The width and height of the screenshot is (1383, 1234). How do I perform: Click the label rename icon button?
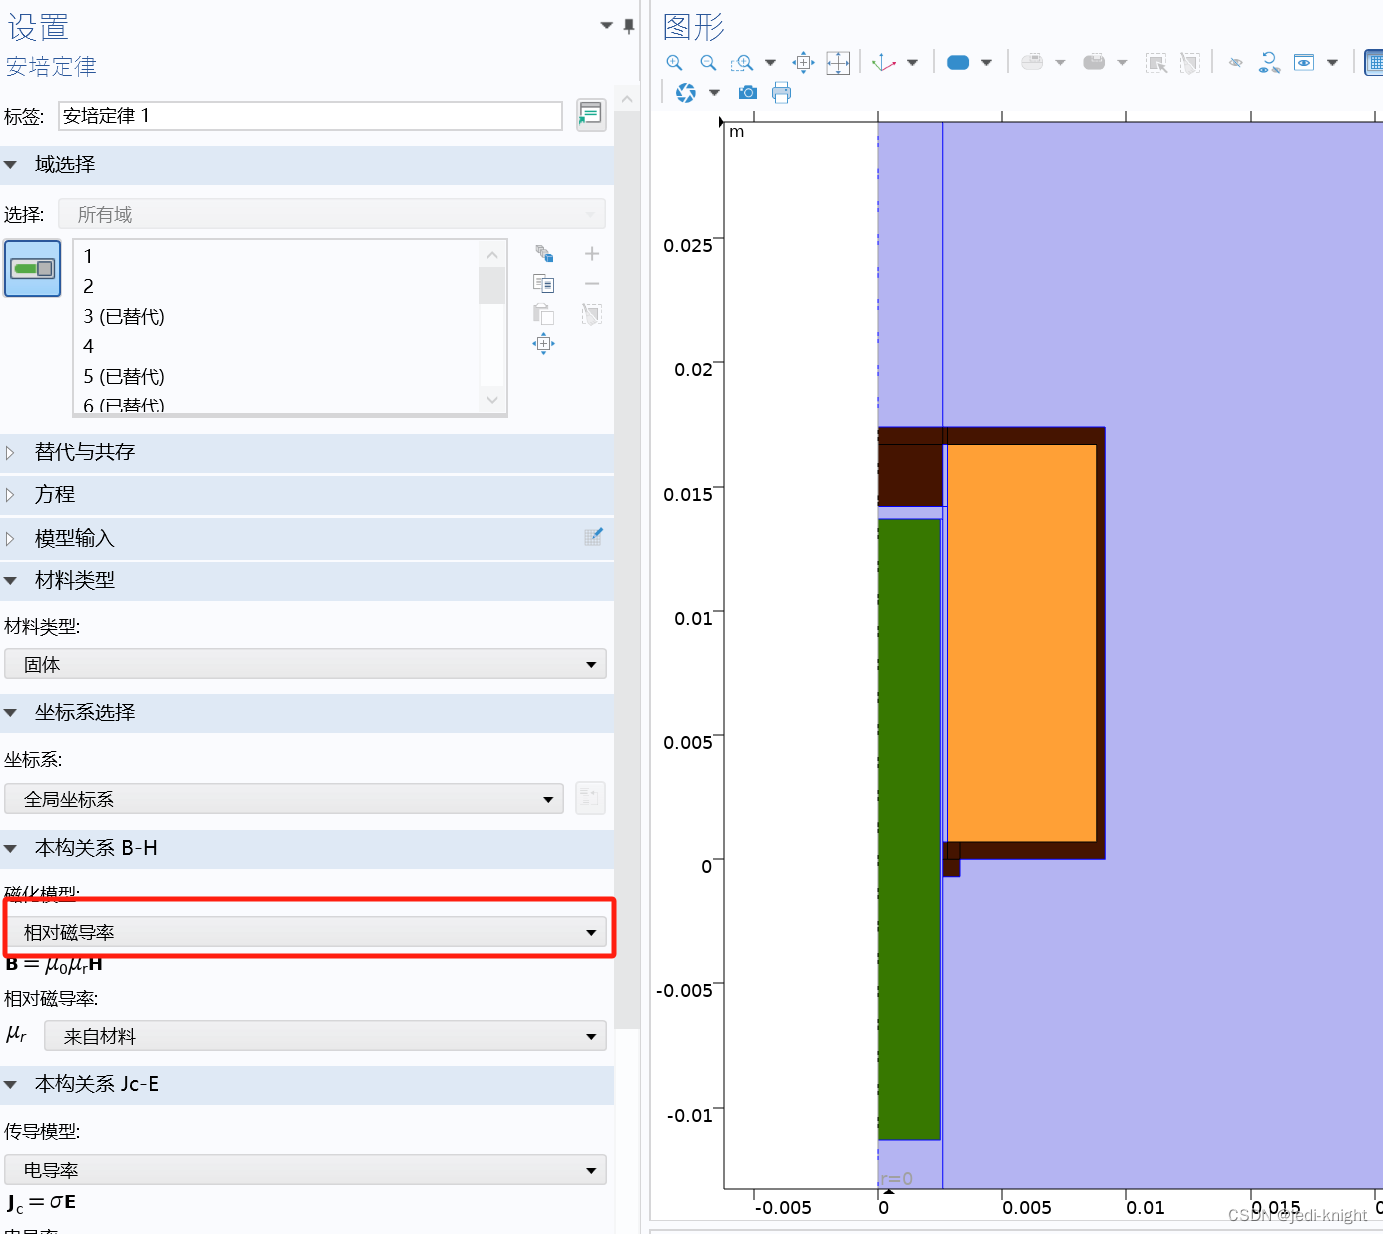coord(591,115)
